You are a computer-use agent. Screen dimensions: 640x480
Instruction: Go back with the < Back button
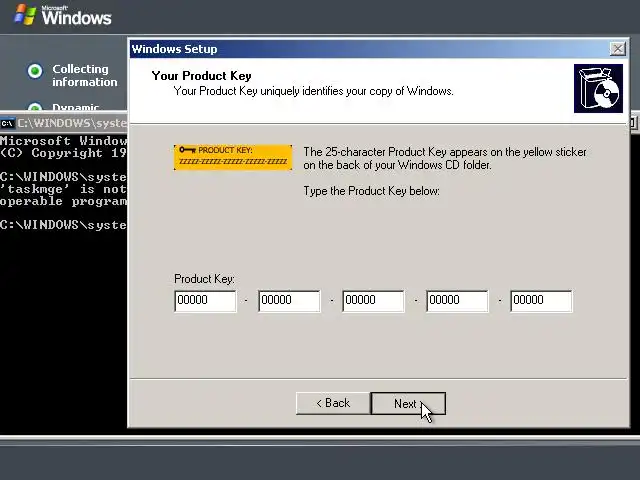(333, 403)
